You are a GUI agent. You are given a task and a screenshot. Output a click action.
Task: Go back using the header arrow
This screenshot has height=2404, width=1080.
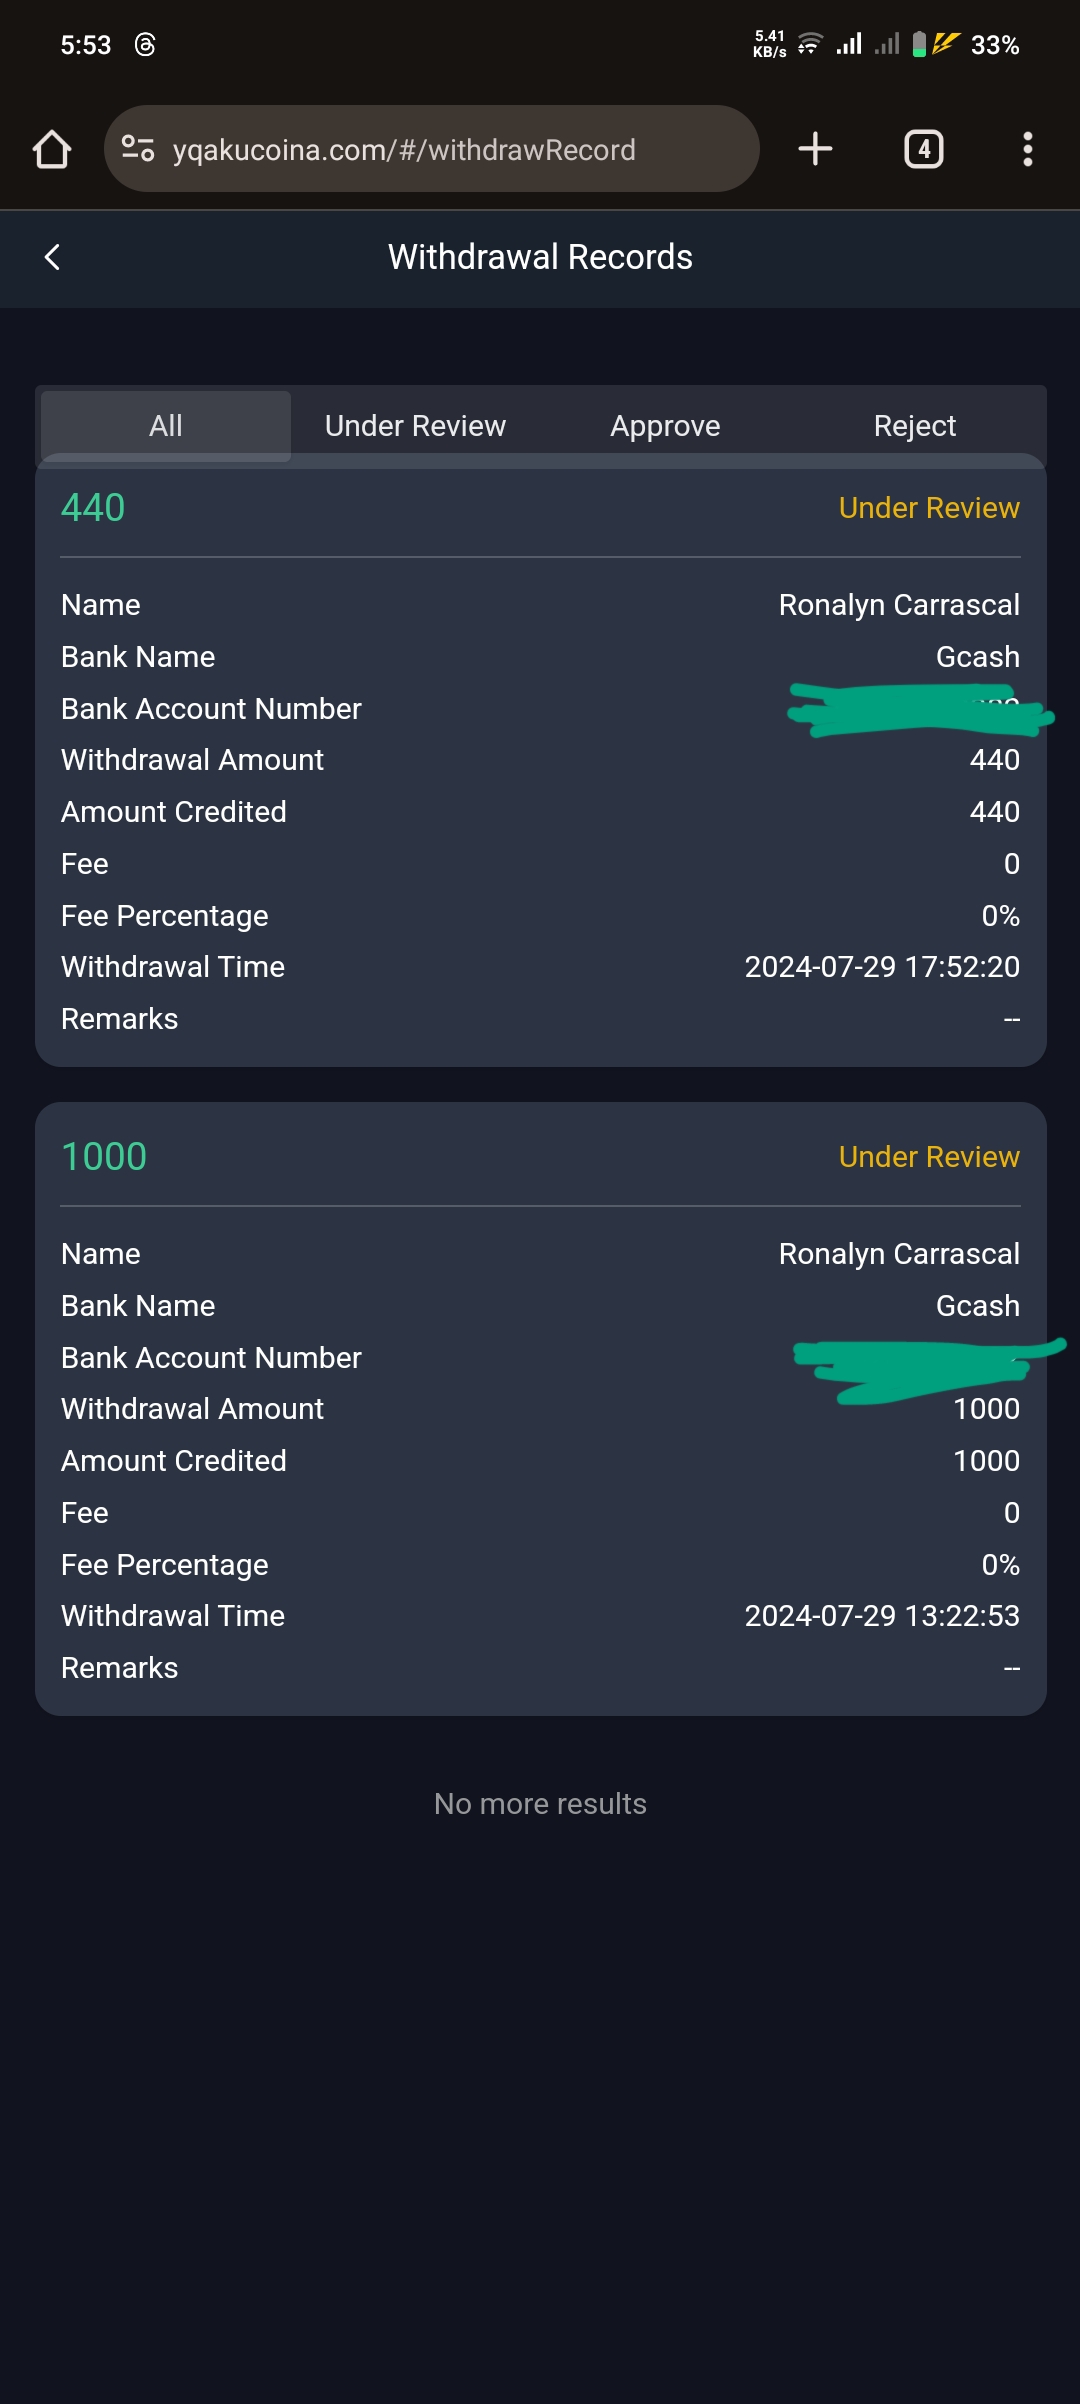53,257
